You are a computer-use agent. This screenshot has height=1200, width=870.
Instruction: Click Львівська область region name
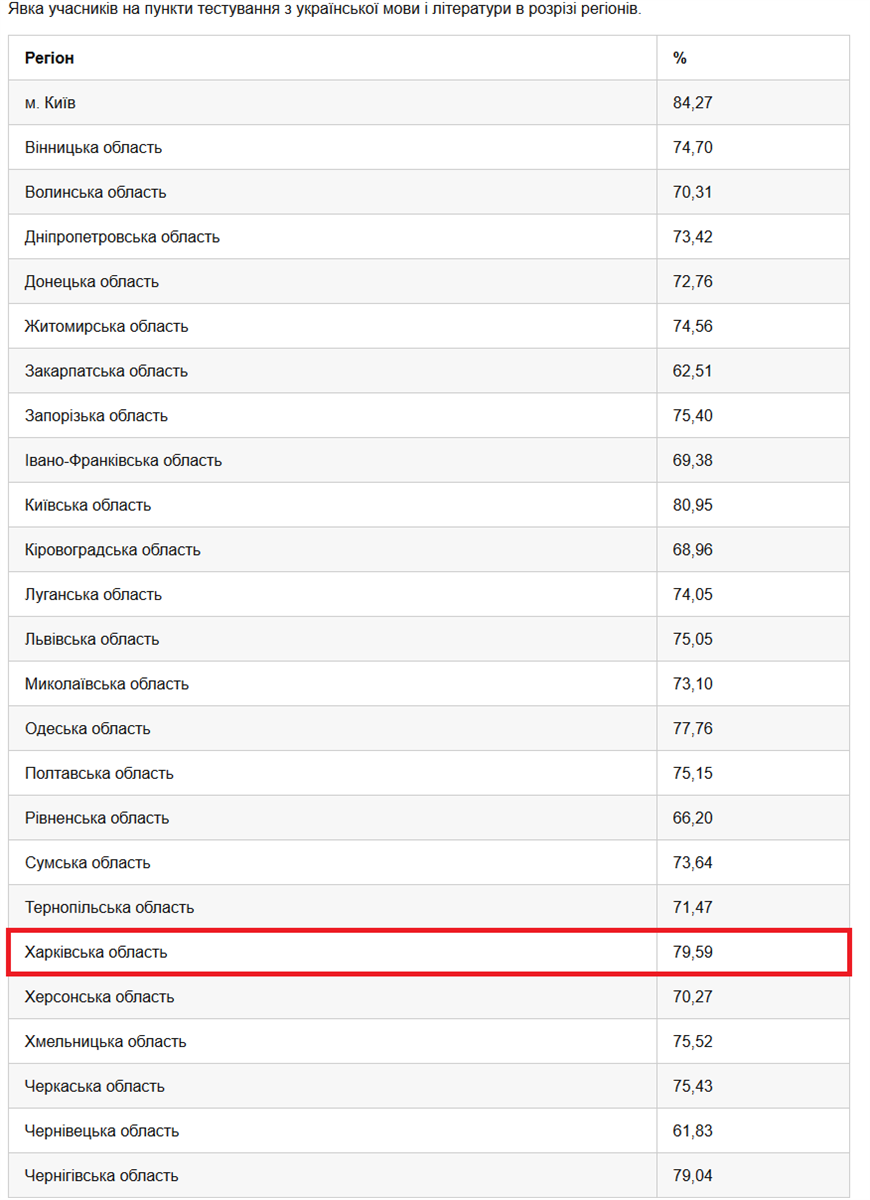coord(92,639)
